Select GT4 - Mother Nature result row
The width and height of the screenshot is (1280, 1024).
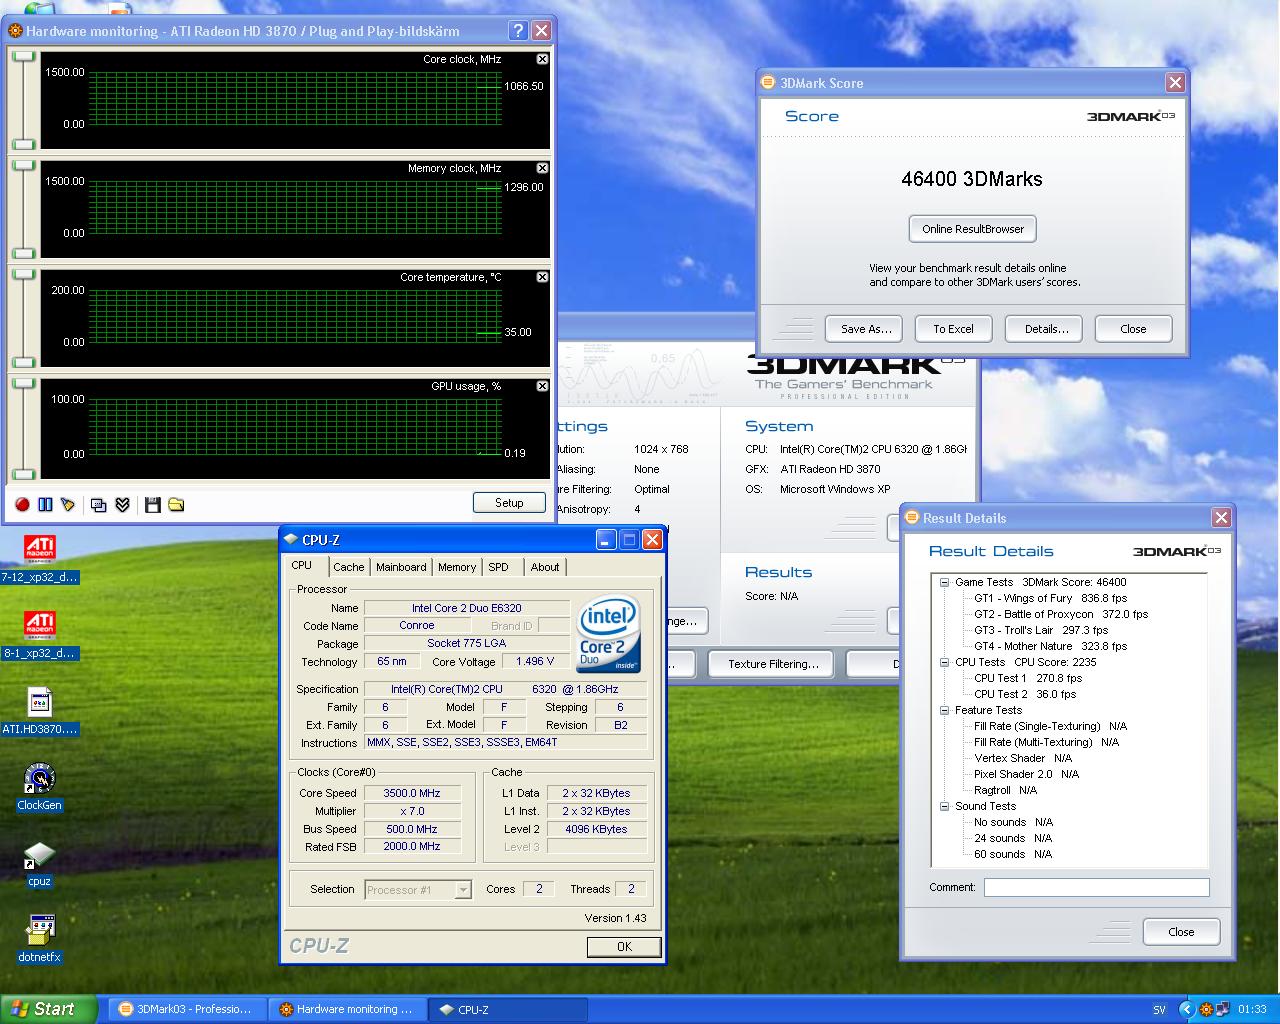[1050, 646]
